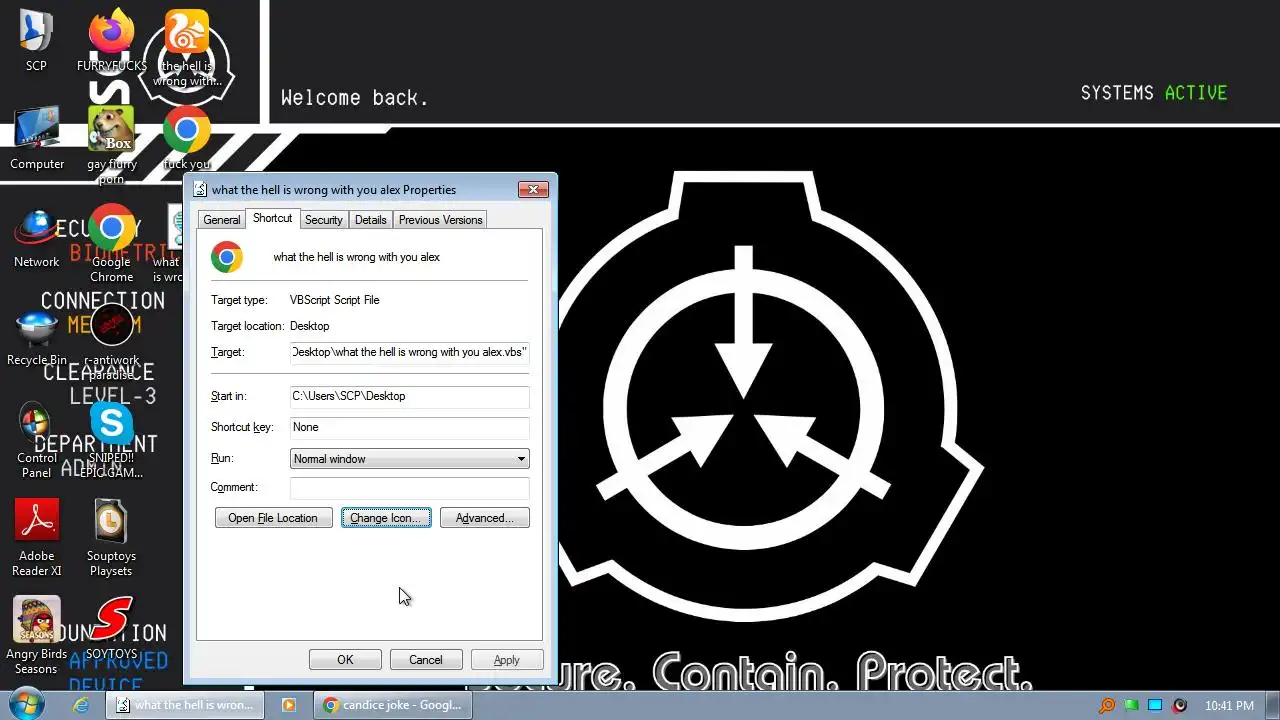Click the Apply button
The width and height of the screenshot is (1280, 720).
coord(506,660)
